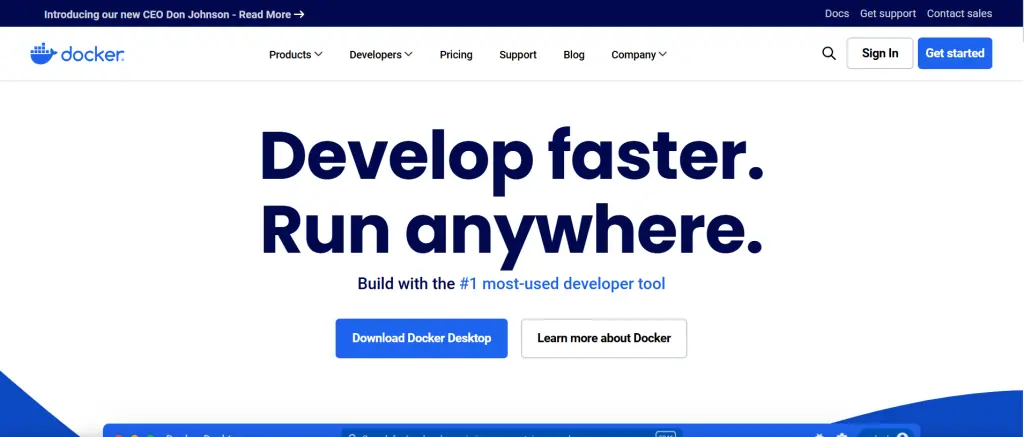Open the search magnifier icon
Image resolution: width=1024 pixels, height=437 pixels.
pos(829,54)
